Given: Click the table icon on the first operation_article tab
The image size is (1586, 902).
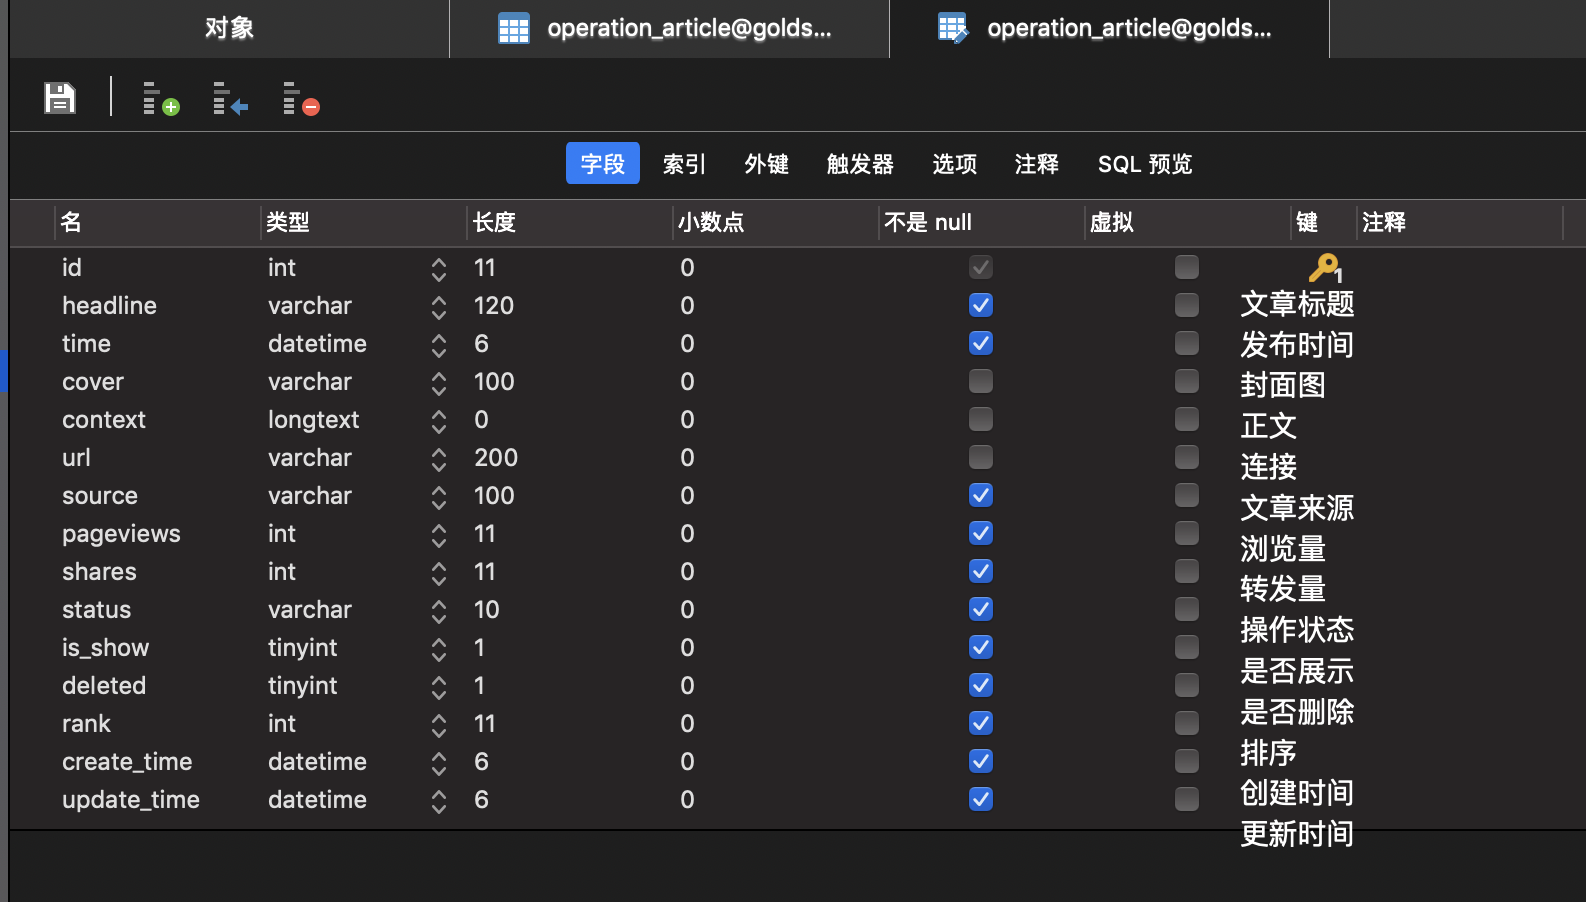Looking at the screenshot, I should pyautogui.click(x=514, y=29).
